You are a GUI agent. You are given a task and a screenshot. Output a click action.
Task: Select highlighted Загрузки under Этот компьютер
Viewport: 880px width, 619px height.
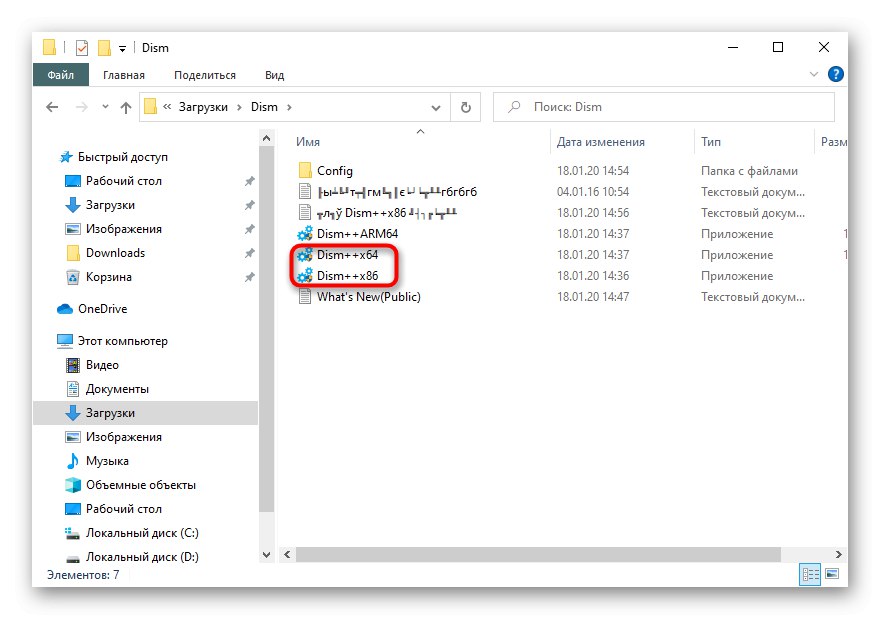(x=145, y=413)
